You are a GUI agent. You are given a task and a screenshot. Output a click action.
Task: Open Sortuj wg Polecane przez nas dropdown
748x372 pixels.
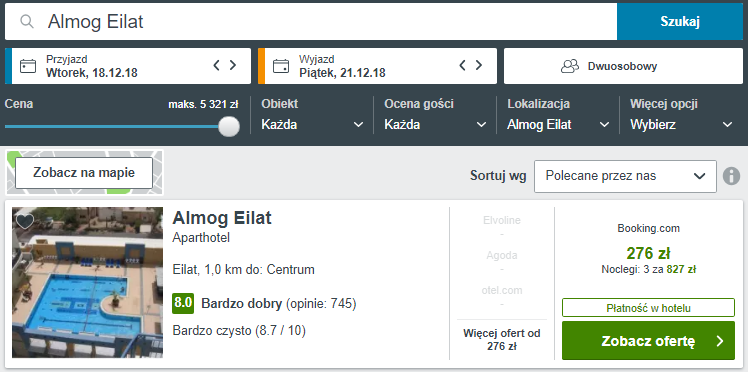tap(625, 176)
